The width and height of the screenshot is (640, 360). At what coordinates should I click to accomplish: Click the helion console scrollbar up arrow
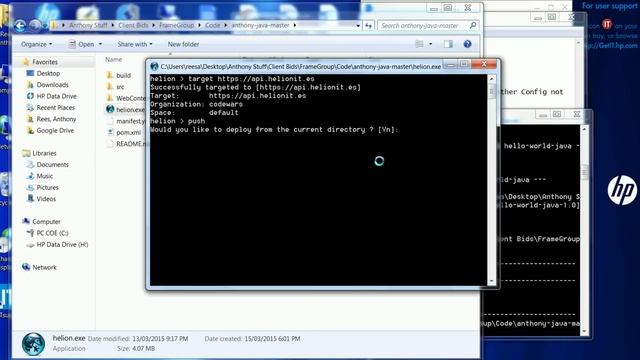coord(491,78)
